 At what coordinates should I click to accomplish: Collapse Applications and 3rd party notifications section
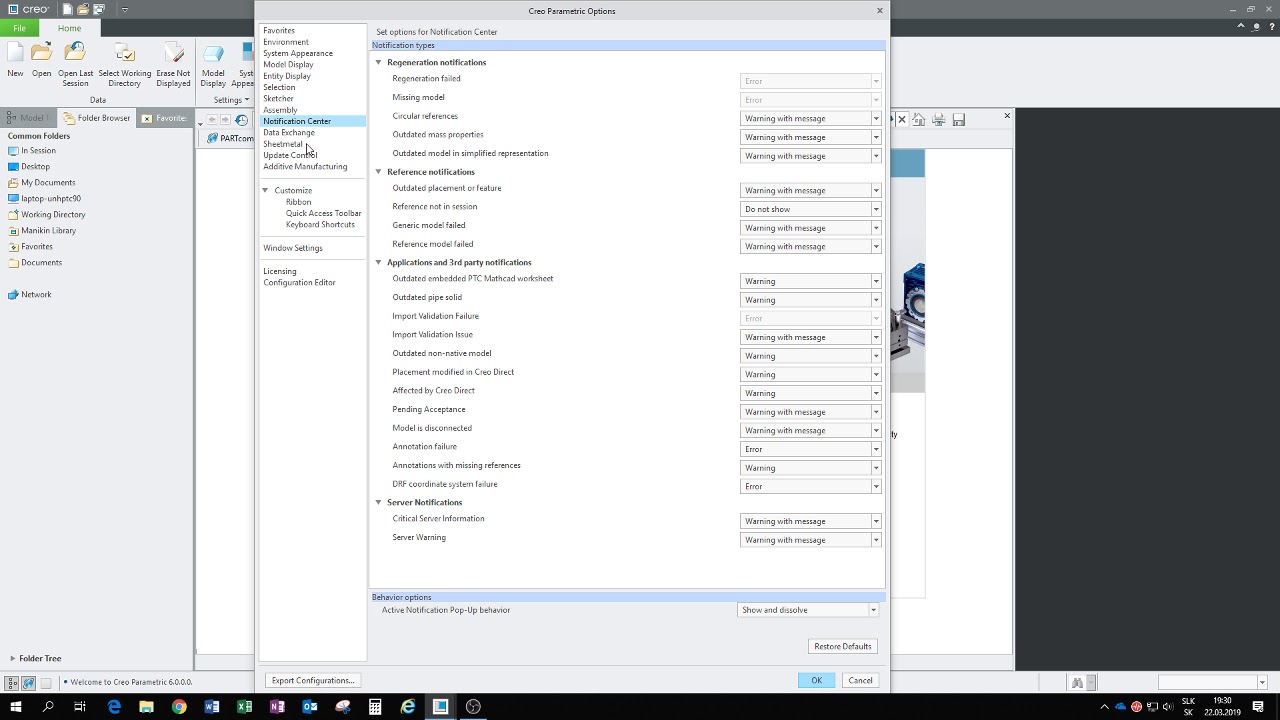tap(378, 263)
